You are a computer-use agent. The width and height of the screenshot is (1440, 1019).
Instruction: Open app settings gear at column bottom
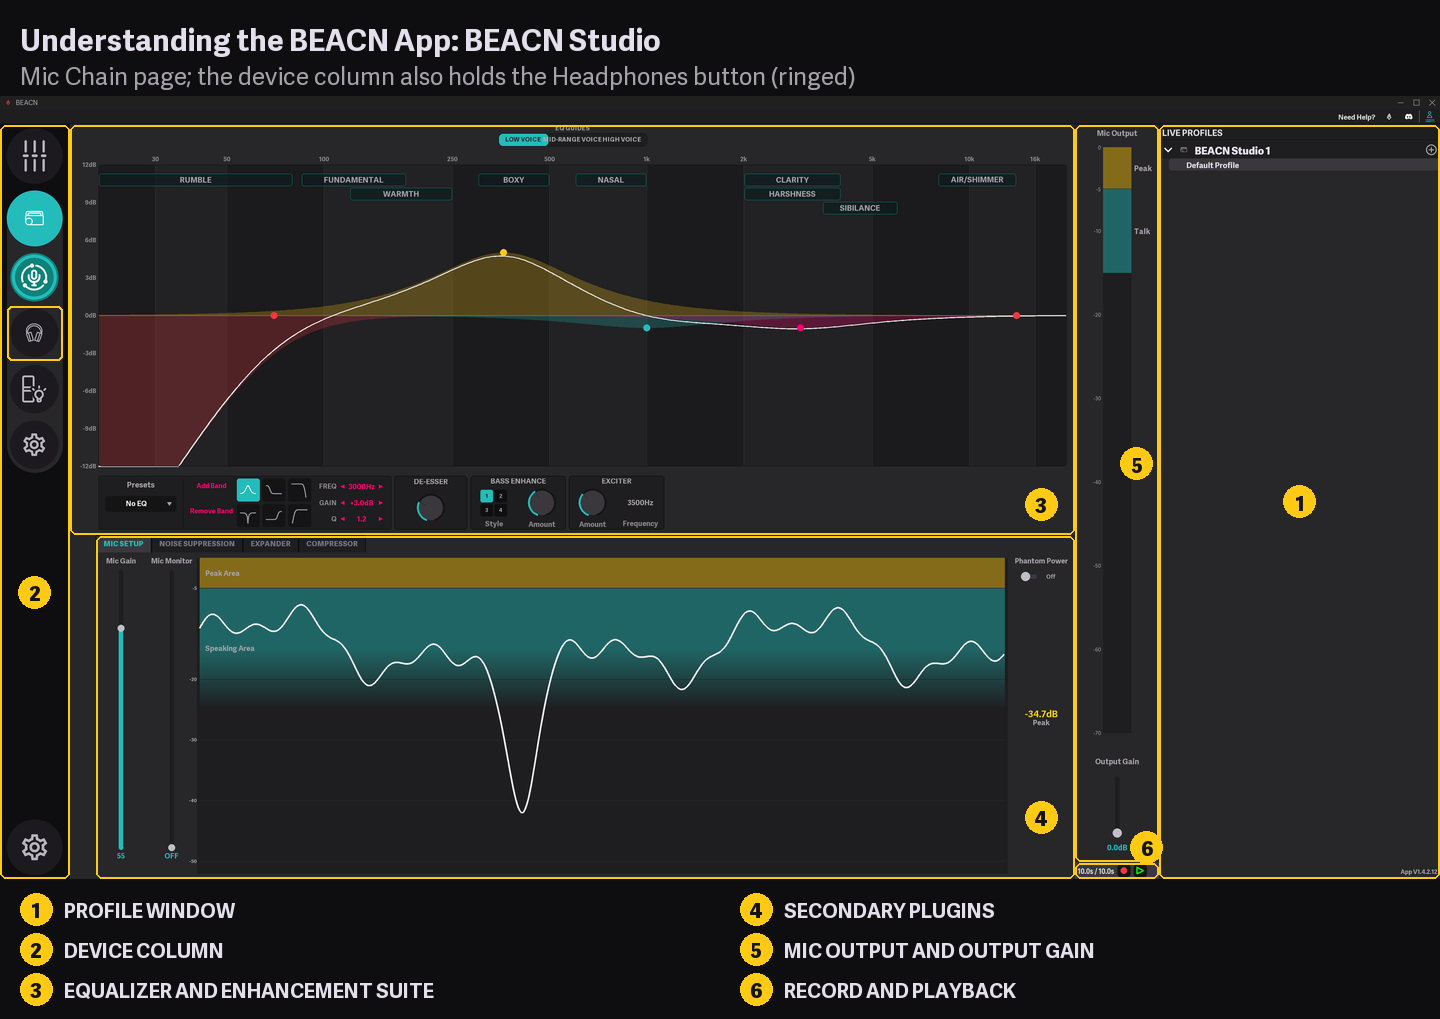click(x=35, y=847)
